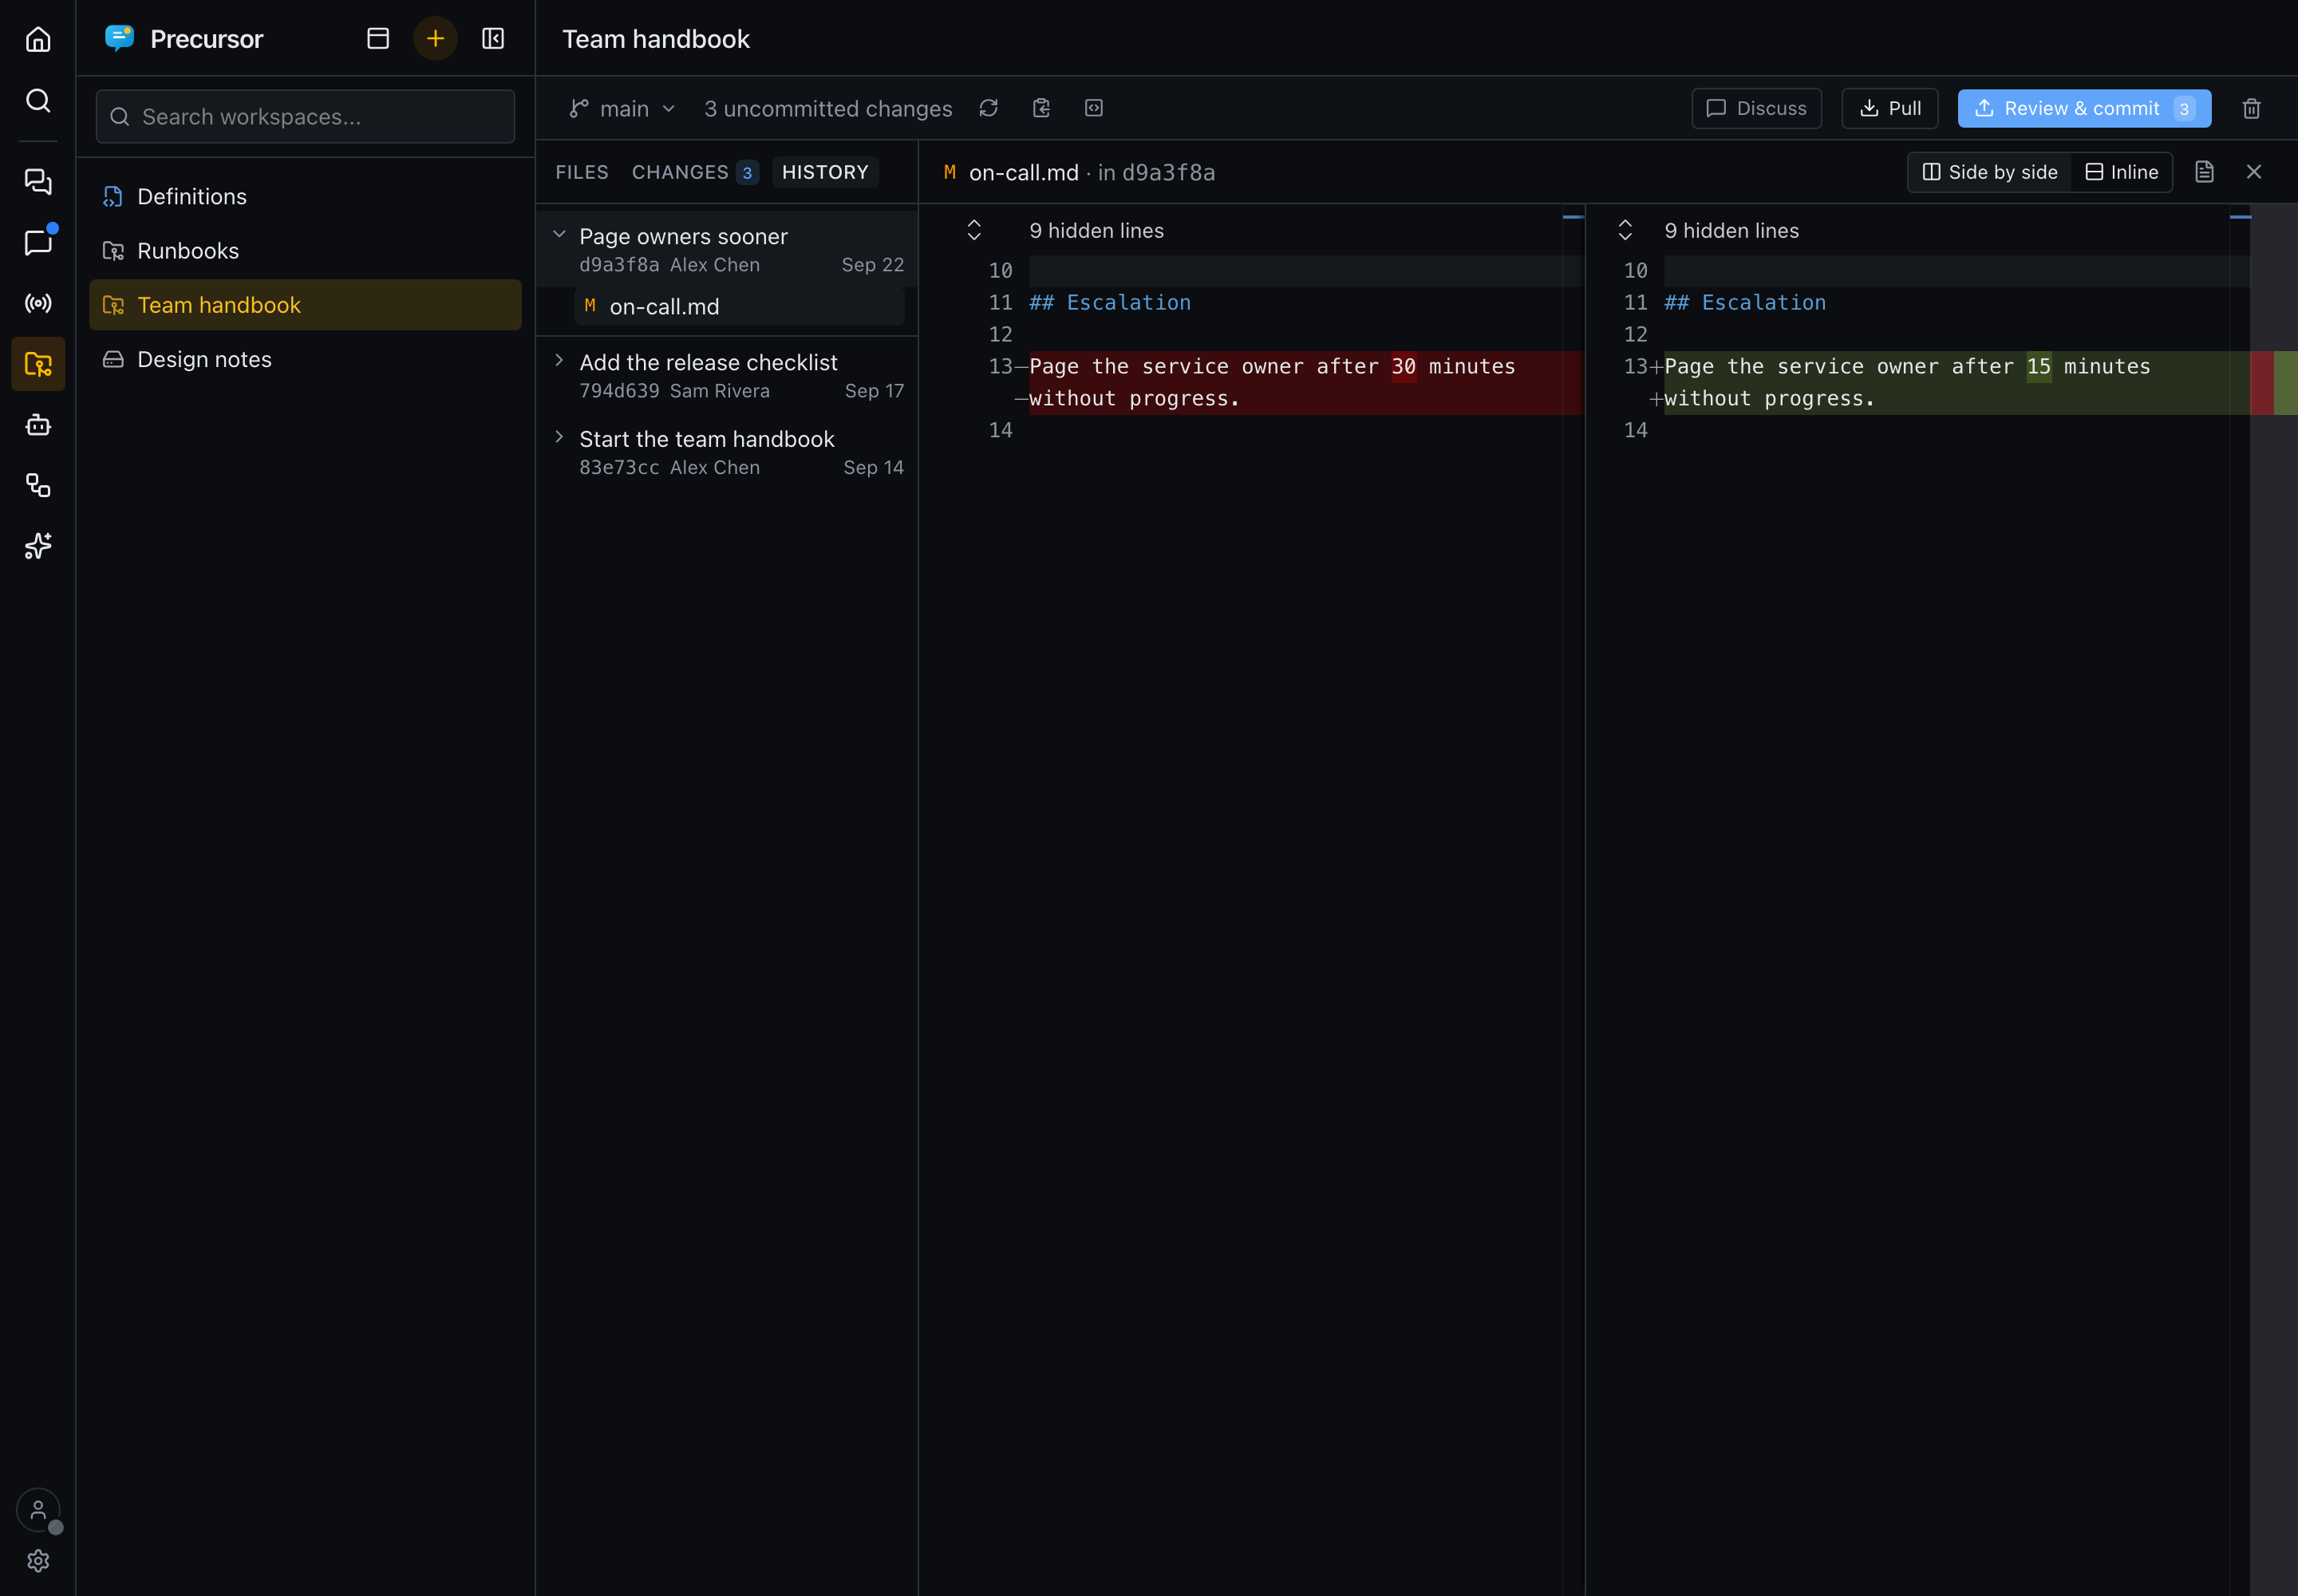Click the Precursor app logo

(119, 38)
